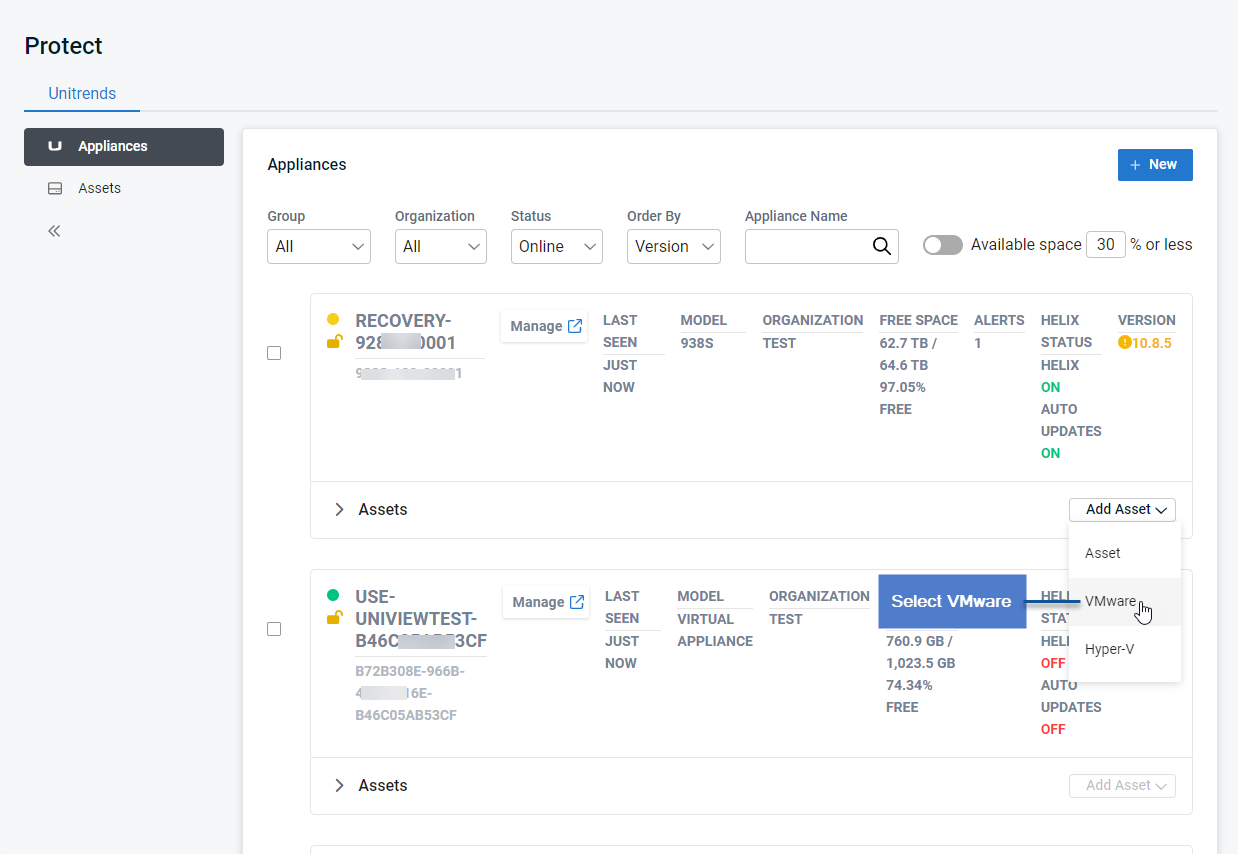Image resolution: width=1238 pixels, height=854 pixels.
Task: Select VMware from Add Asset menu
Action: pos(1125,601)
